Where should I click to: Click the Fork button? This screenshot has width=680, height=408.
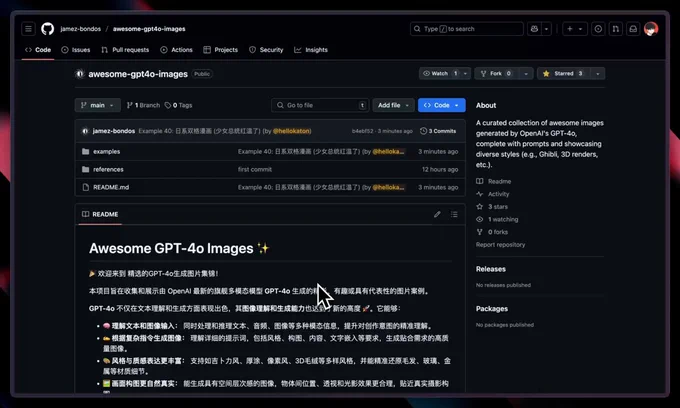coord(496,74)
